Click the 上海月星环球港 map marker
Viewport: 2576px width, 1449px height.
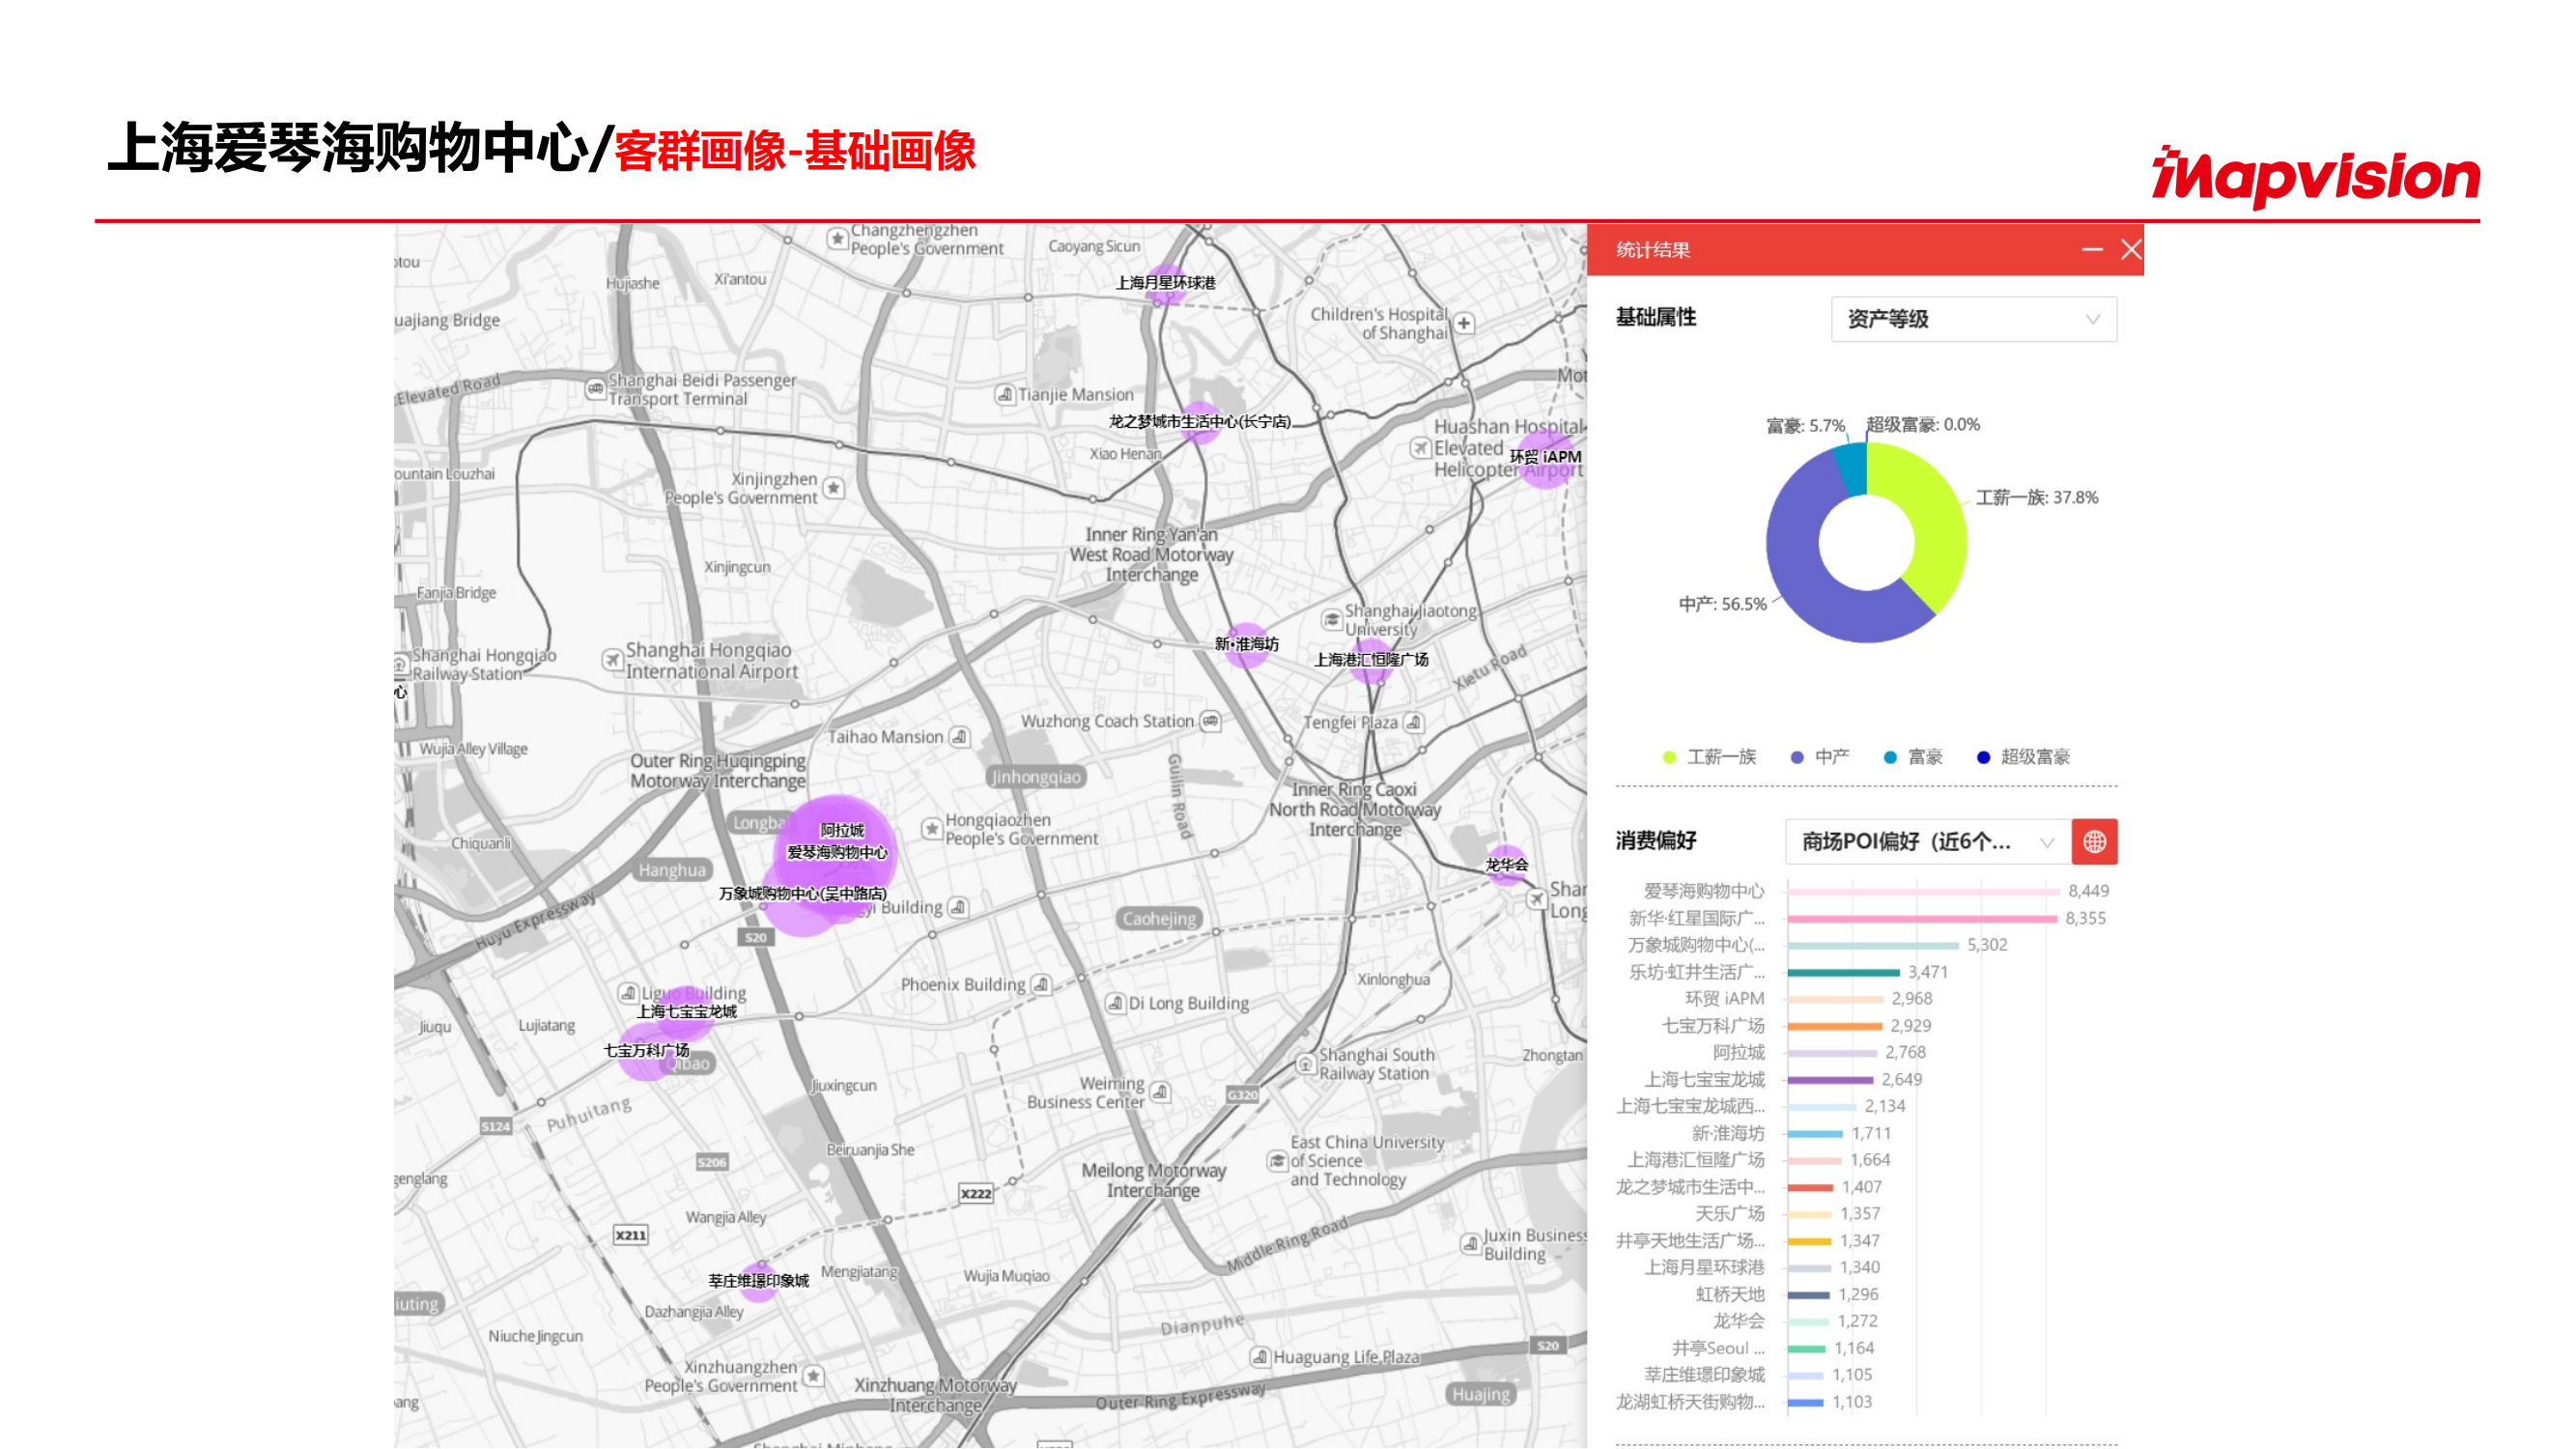(x=1165, y=283)
